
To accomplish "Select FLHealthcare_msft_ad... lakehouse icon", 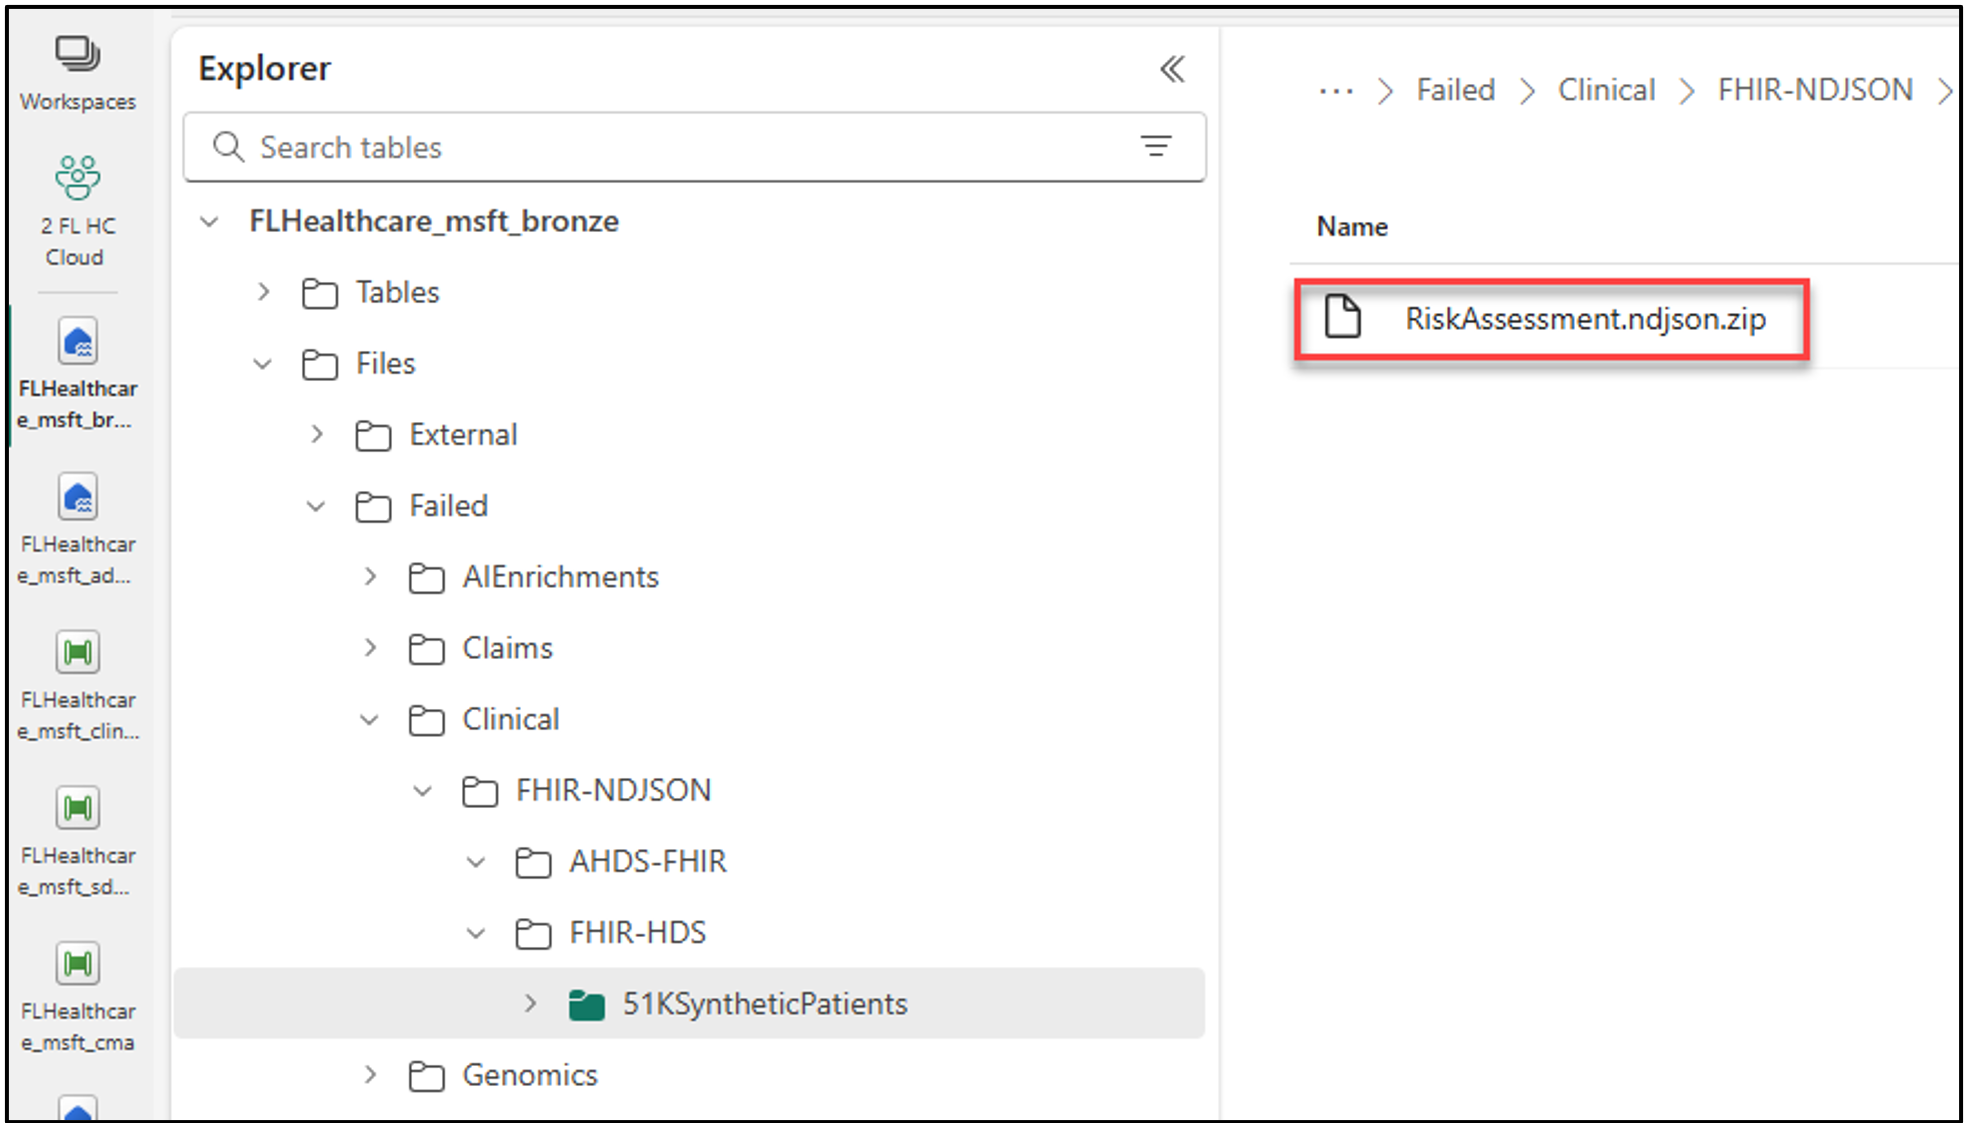I will [x=78, y=497].
